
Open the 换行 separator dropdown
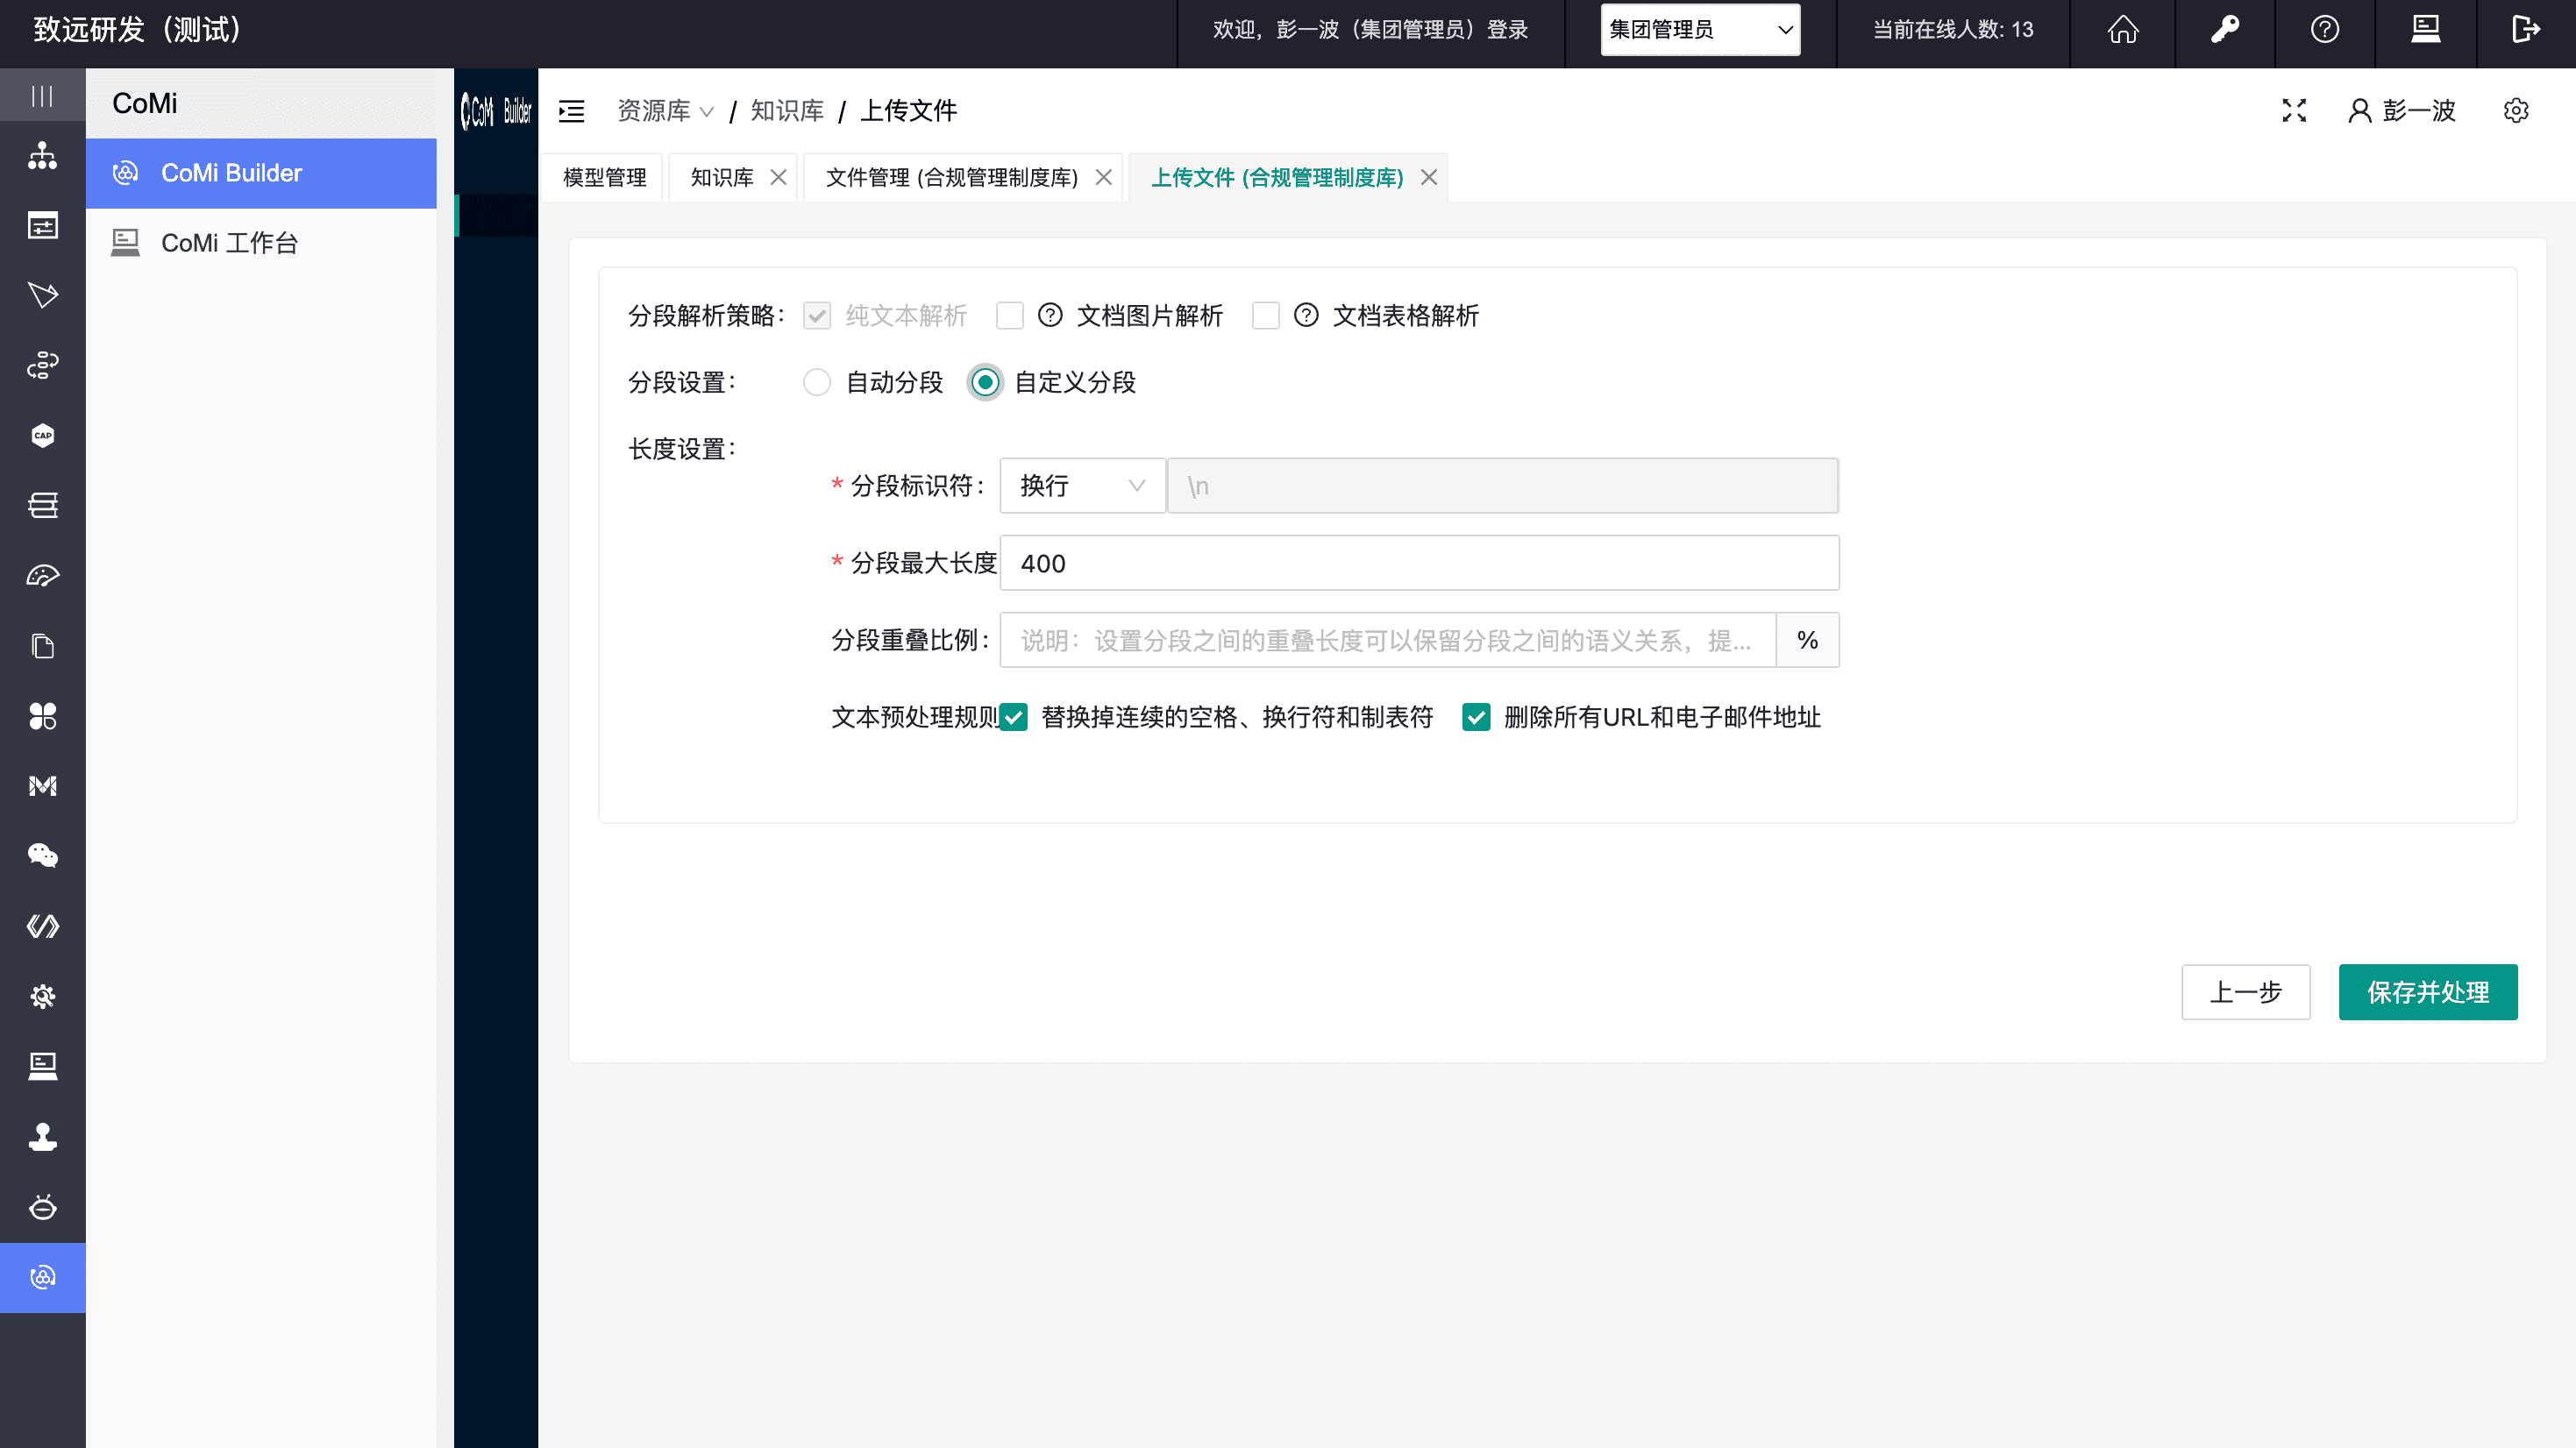pyautogui.click(x=1083, y=486)
